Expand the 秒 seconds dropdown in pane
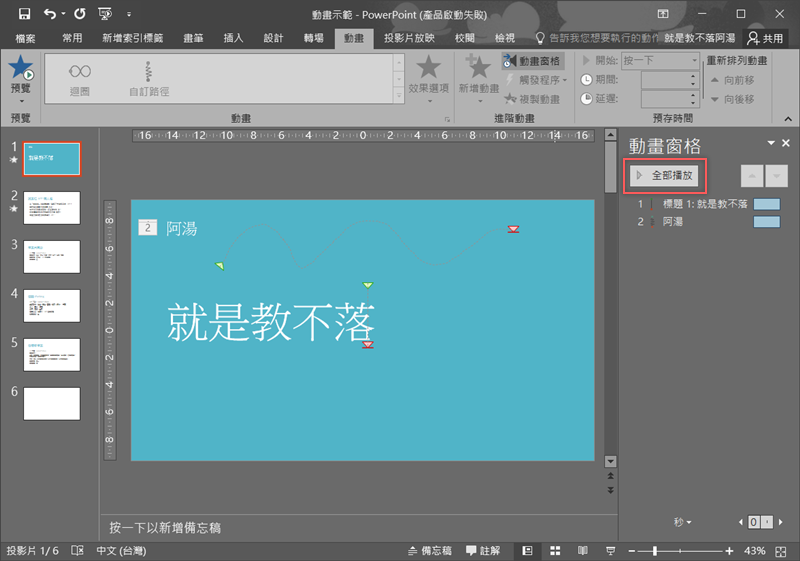The width and height of the screenshot is (800, 561). click(x=683, y=522)
